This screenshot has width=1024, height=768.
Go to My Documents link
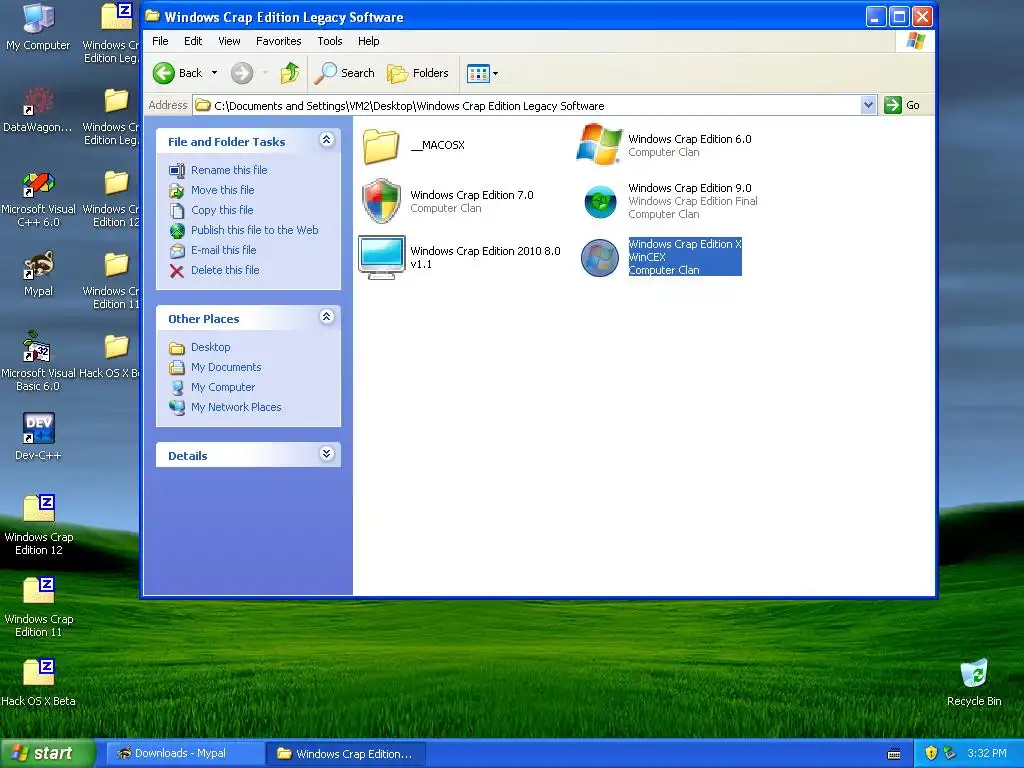(x=226, y=367)
